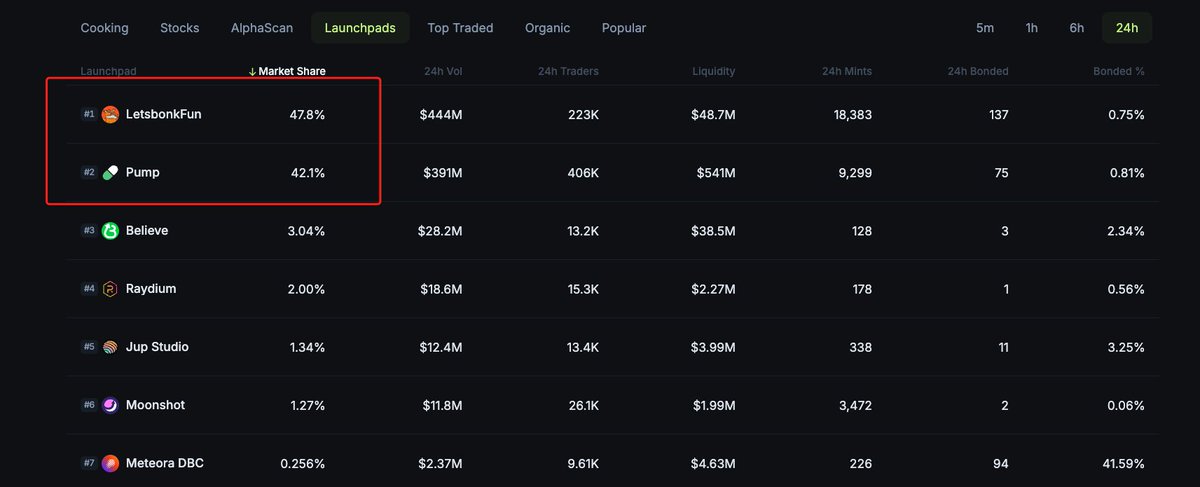The image size is (1200, 487).
Task: Click the #7 rank badge
Action: point(89,463)
